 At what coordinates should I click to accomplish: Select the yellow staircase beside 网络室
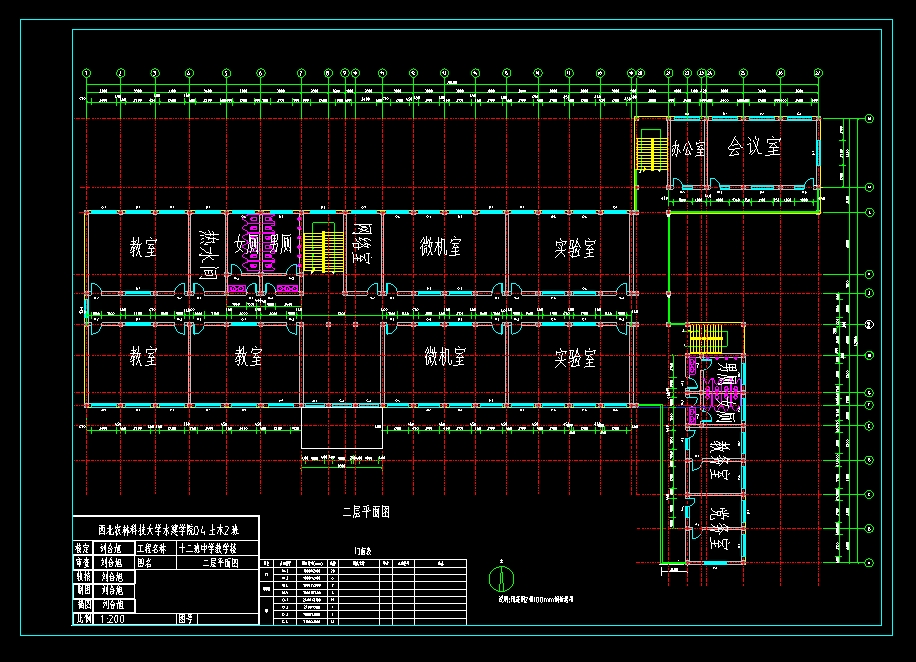tap(324, 251)
